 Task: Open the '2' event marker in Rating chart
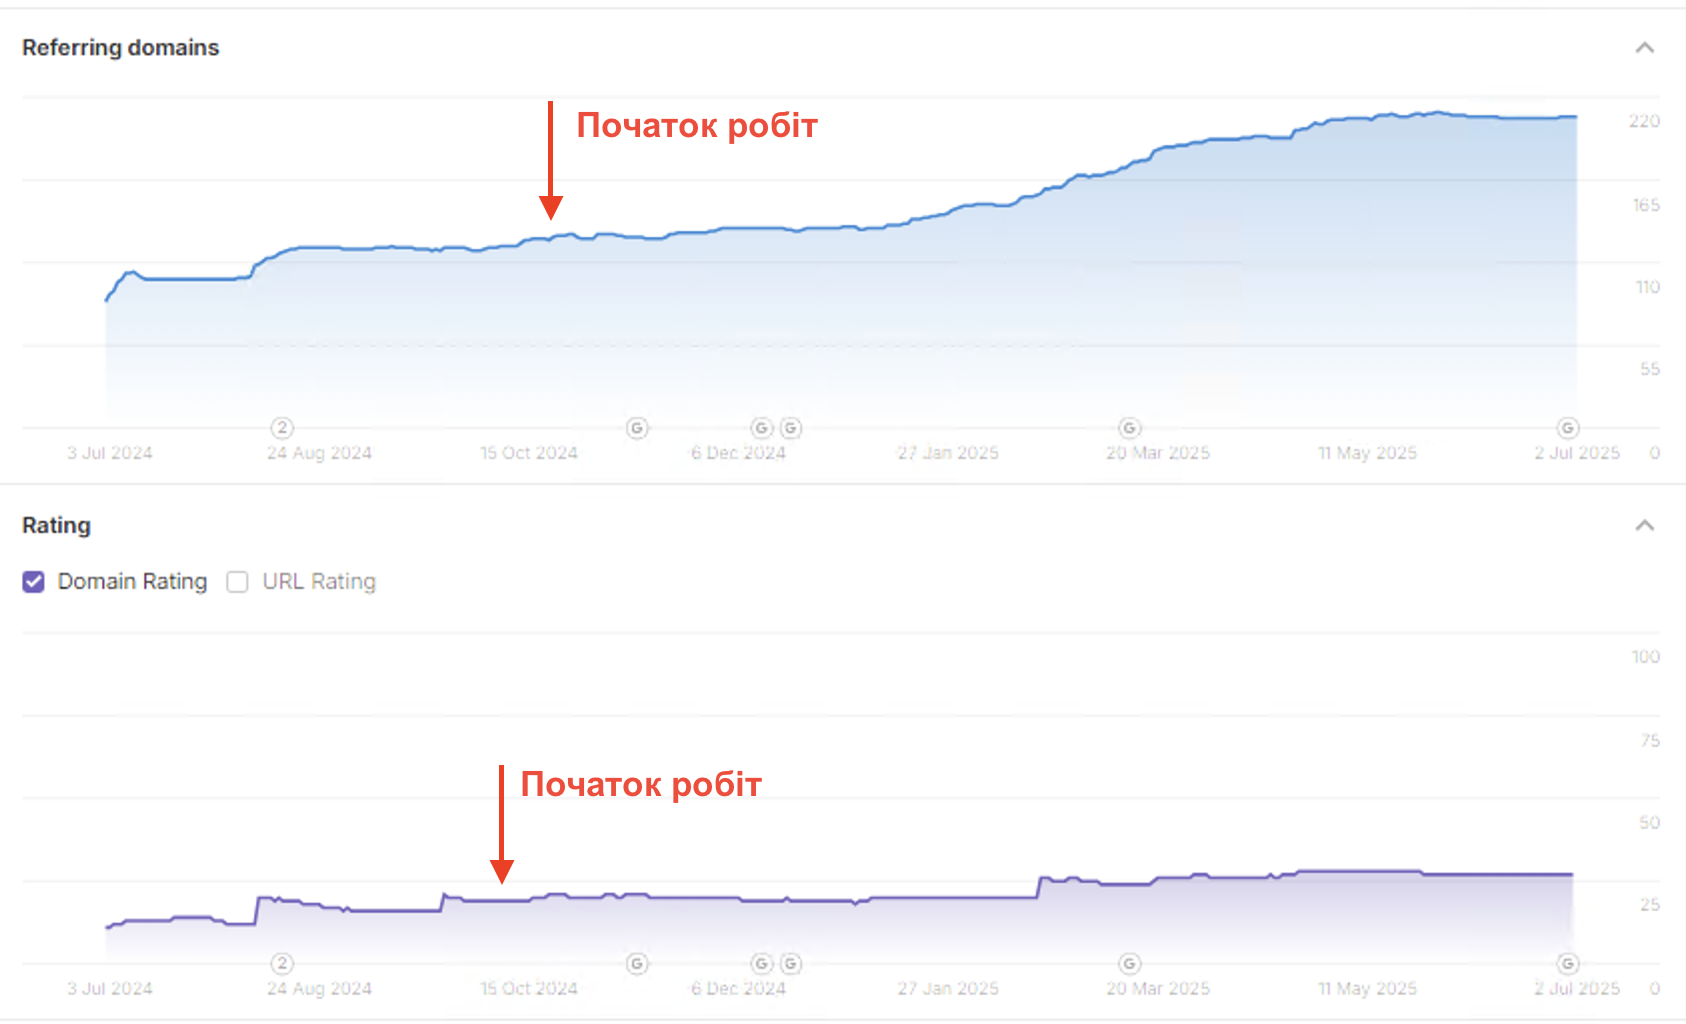coord(282,964)
